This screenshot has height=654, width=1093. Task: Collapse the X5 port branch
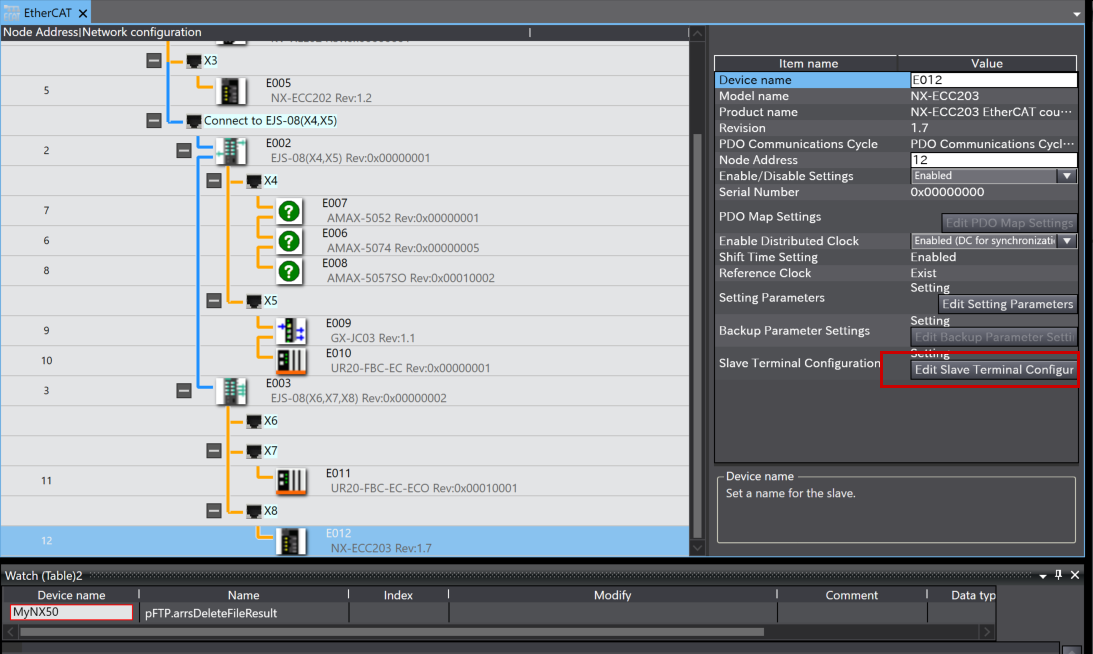coord(214,300)
